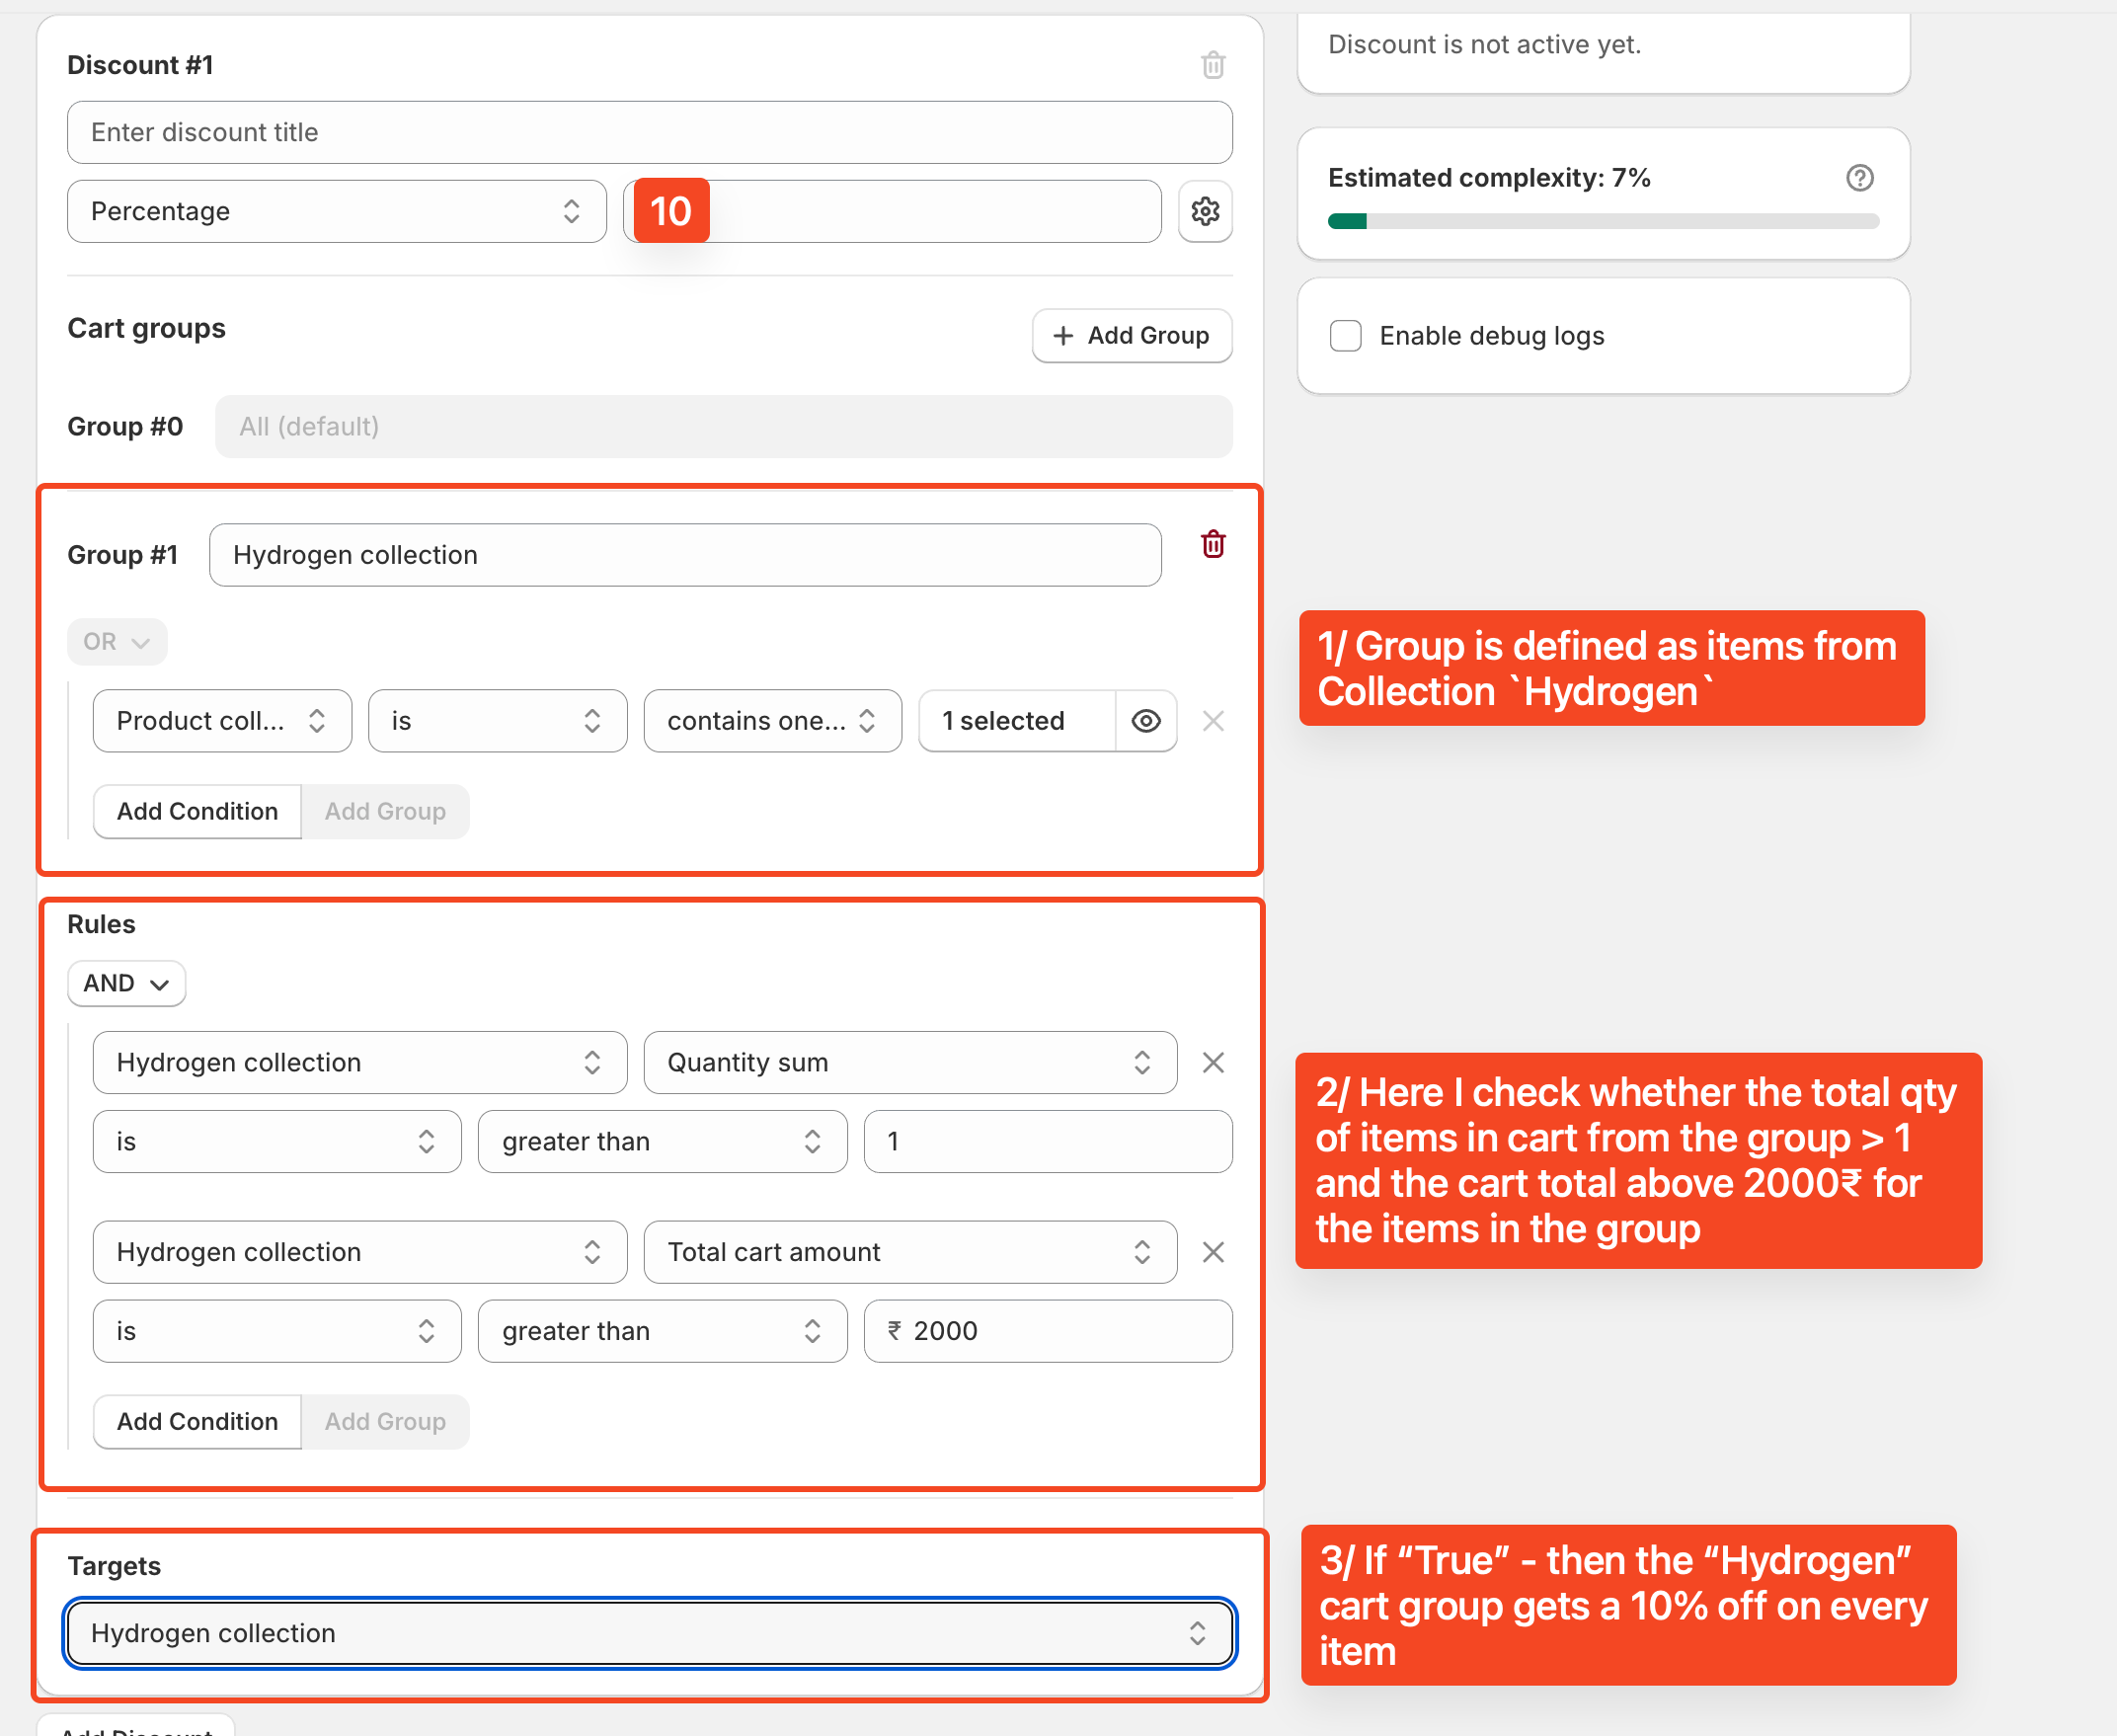The width and height of the screenshot is (2117, 1736).
Task: Remove the Product collection condition
Action: pyautogui.click(x=1213, y=721)
